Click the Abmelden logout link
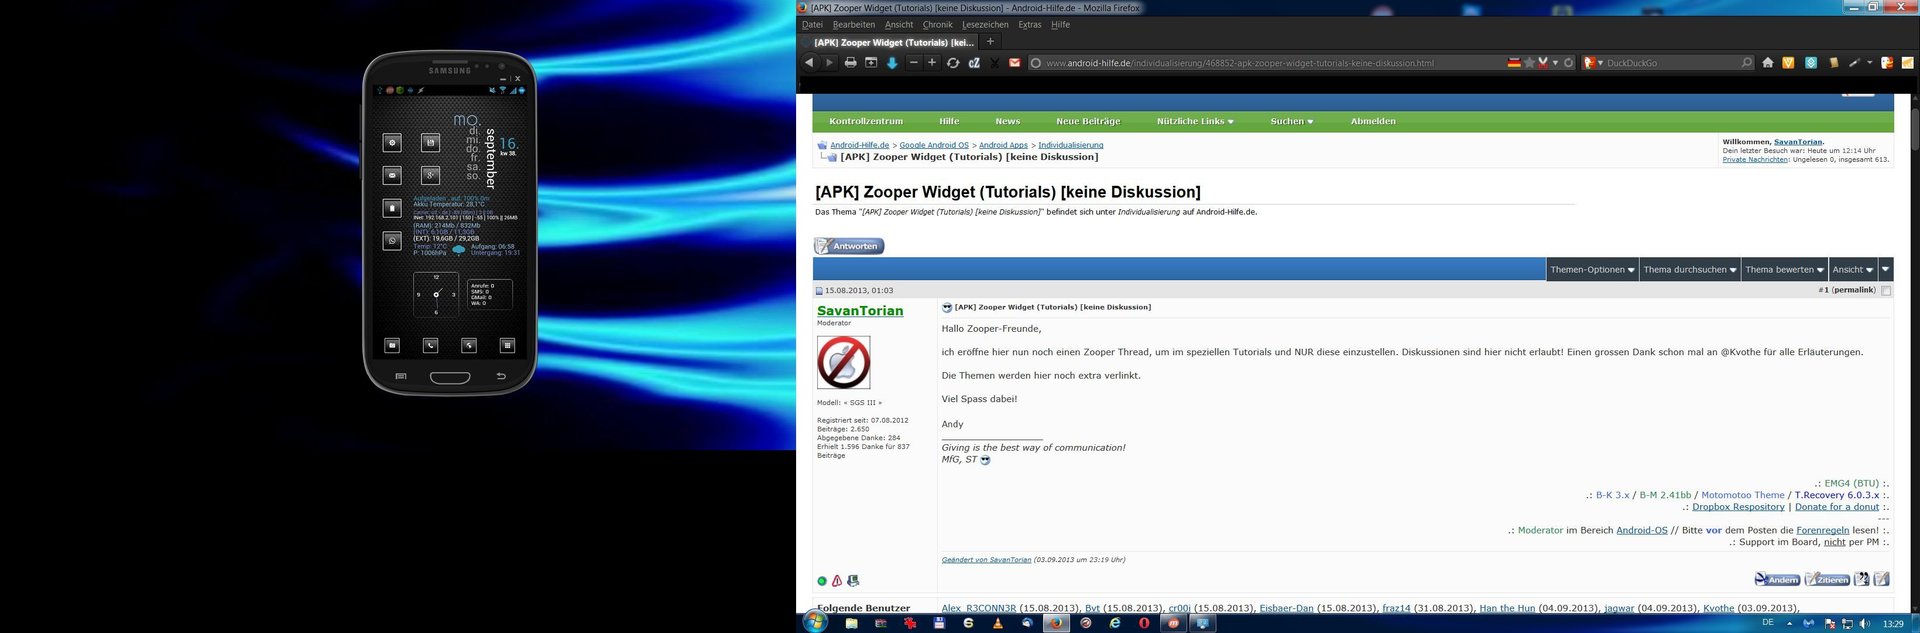This screenshot has width=1920, height=633. coord(1373,121)
